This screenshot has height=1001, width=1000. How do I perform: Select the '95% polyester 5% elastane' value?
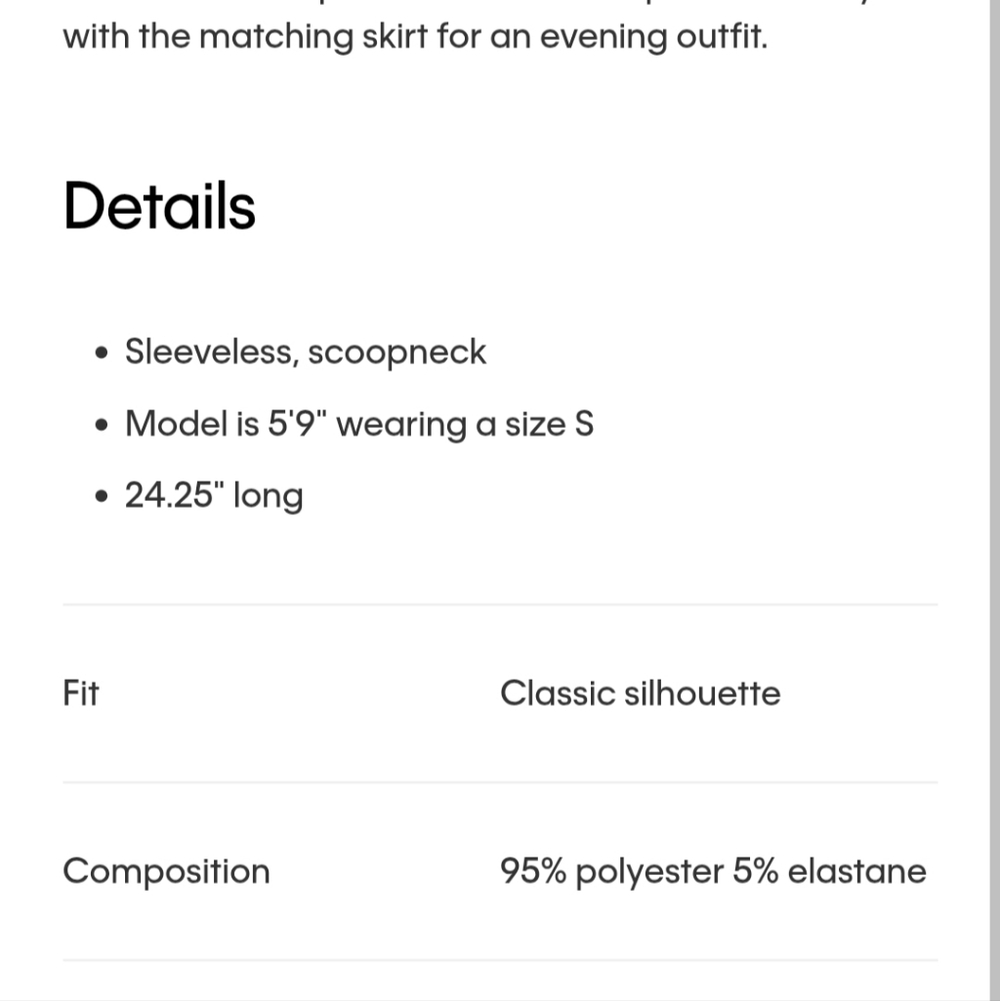point(713,871)
